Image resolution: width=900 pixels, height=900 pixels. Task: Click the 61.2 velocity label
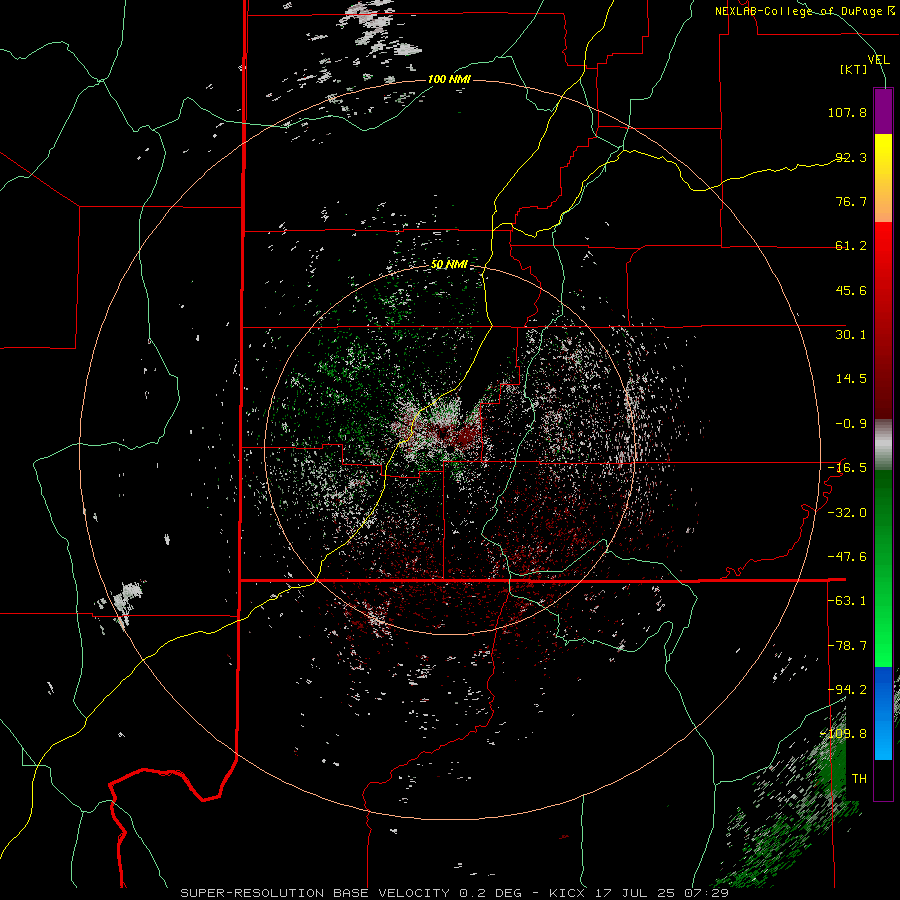[x=851, y=246]
